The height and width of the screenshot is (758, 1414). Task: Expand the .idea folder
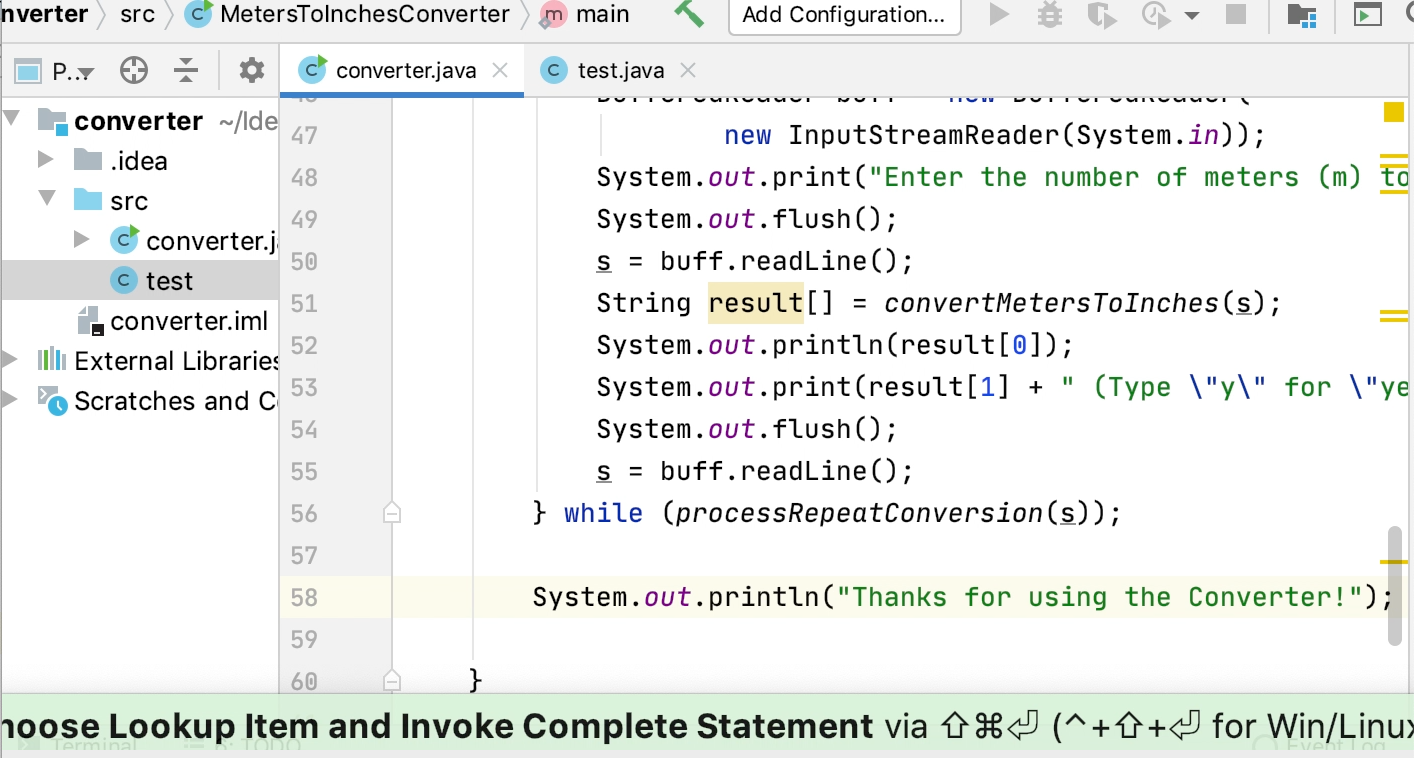pyautogui.click(x=47, y=160)
